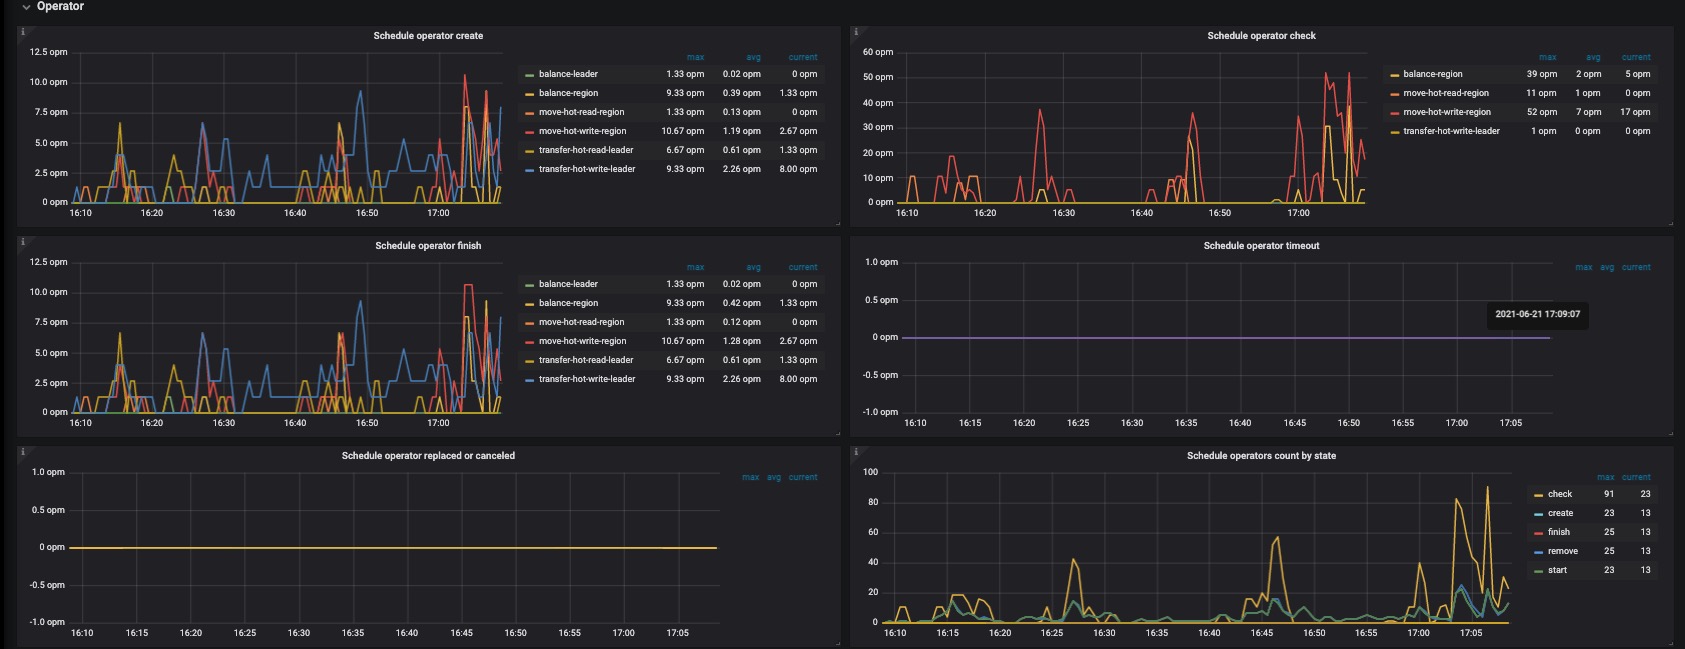This screenshot has width=1685, height=649.
Task: Toggle start series in count by state legend
Action: 1557,570
